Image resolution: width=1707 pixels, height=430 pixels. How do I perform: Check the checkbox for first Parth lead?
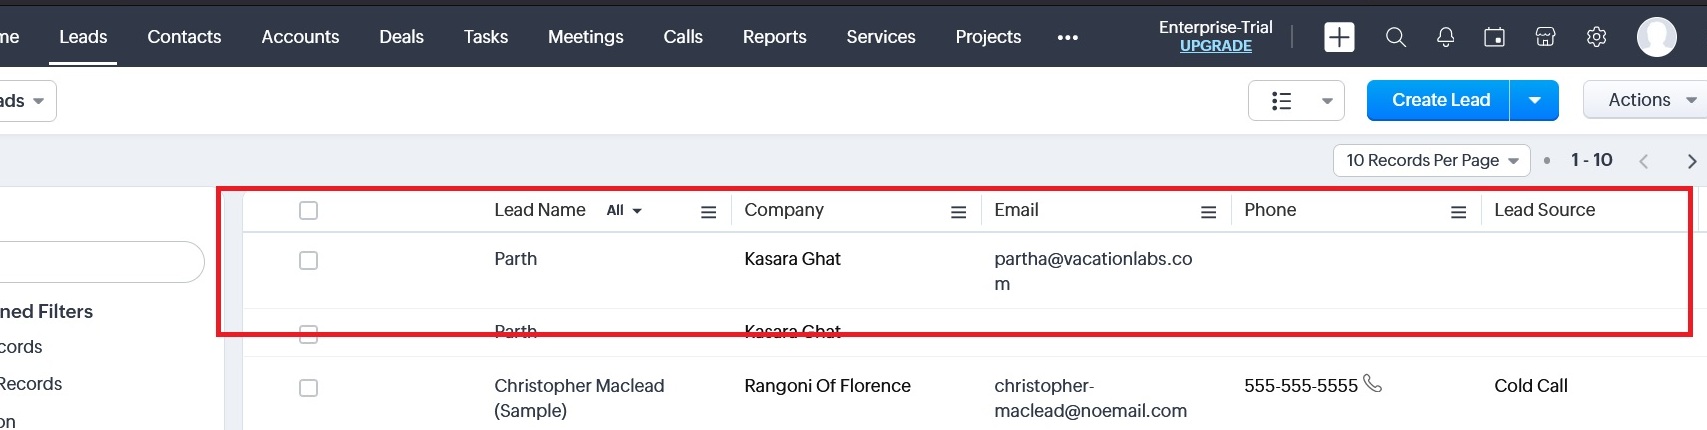coord(308,260)
